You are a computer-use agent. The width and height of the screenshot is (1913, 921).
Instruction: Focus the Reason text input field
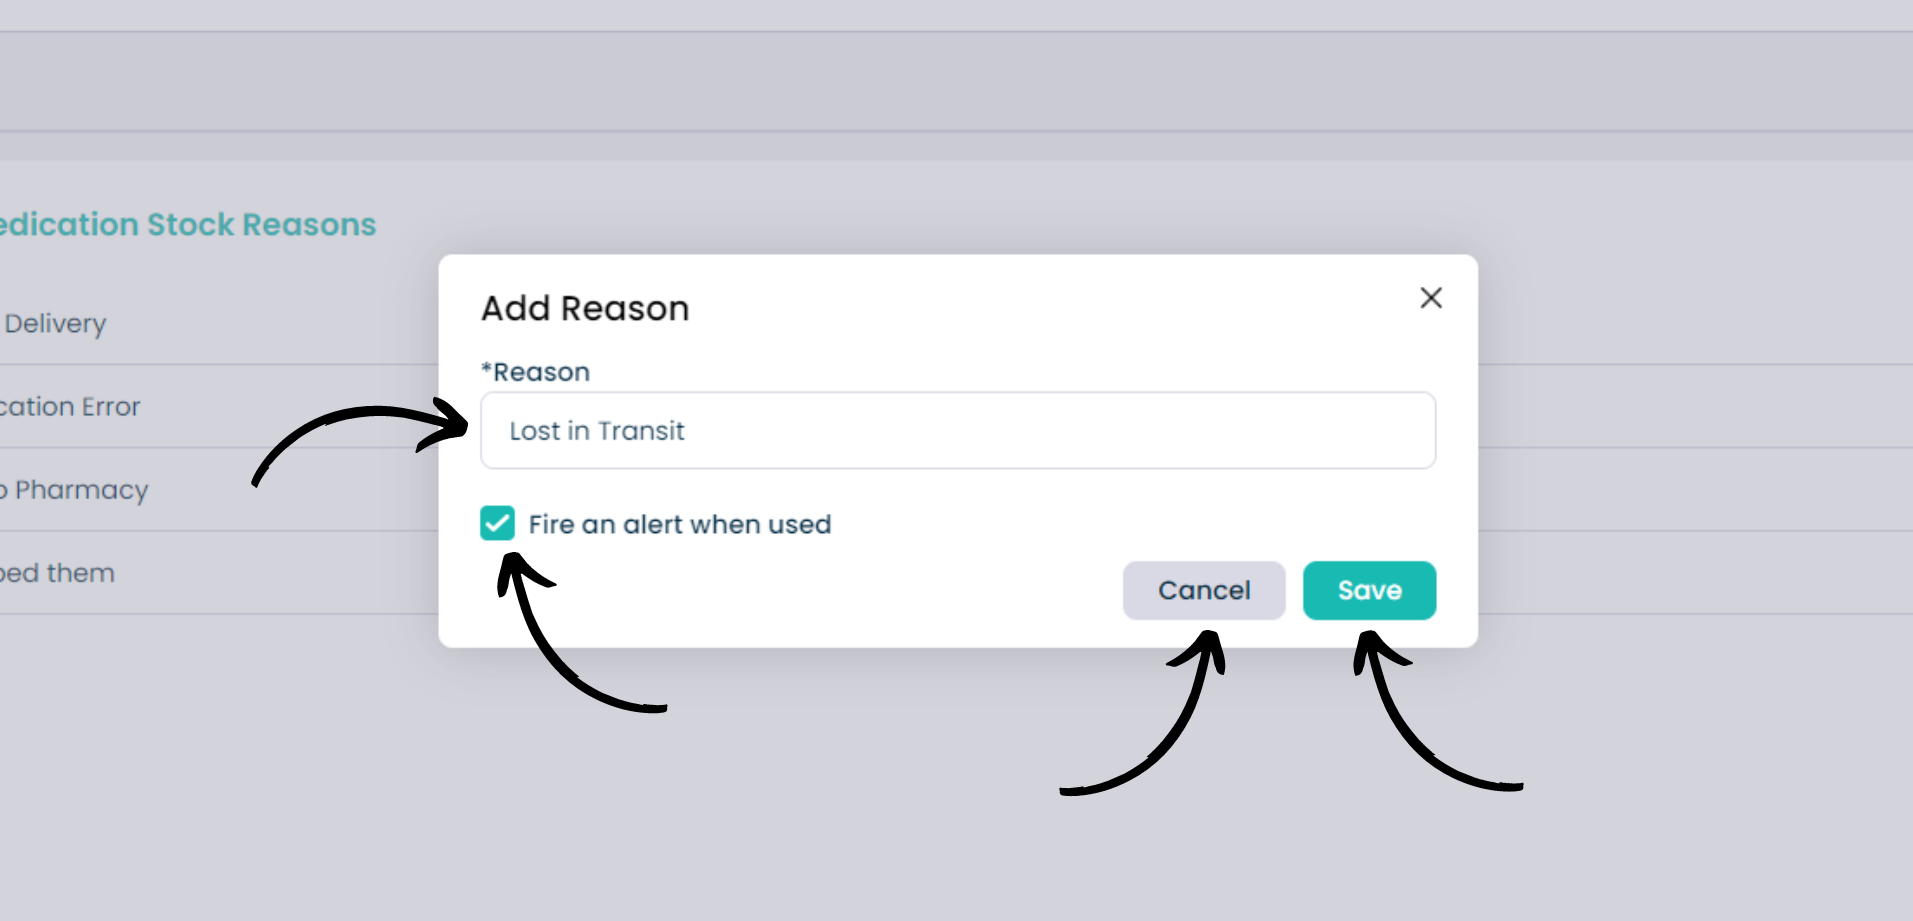(x=958, y=430)
